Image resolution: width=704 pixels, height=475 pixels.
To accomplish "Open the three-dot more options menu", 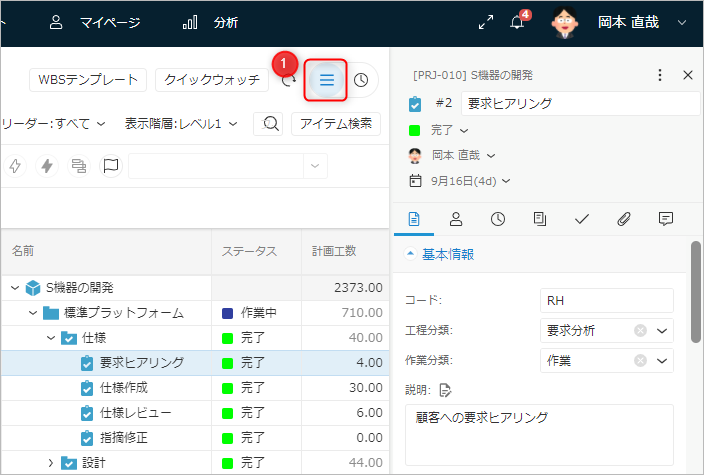I will (659, 75).
